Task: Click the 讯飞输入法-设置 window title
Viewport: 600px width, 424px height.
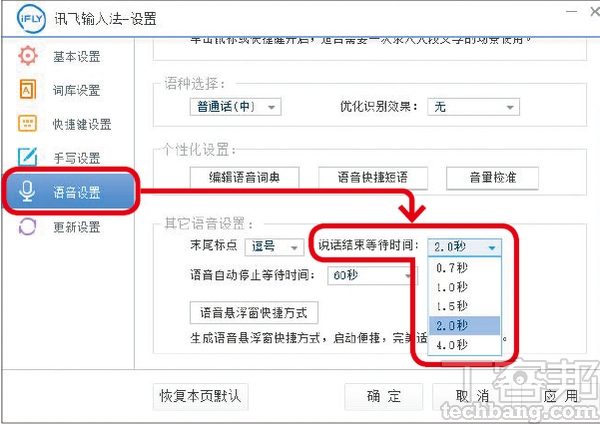Action: pos(105,19)
